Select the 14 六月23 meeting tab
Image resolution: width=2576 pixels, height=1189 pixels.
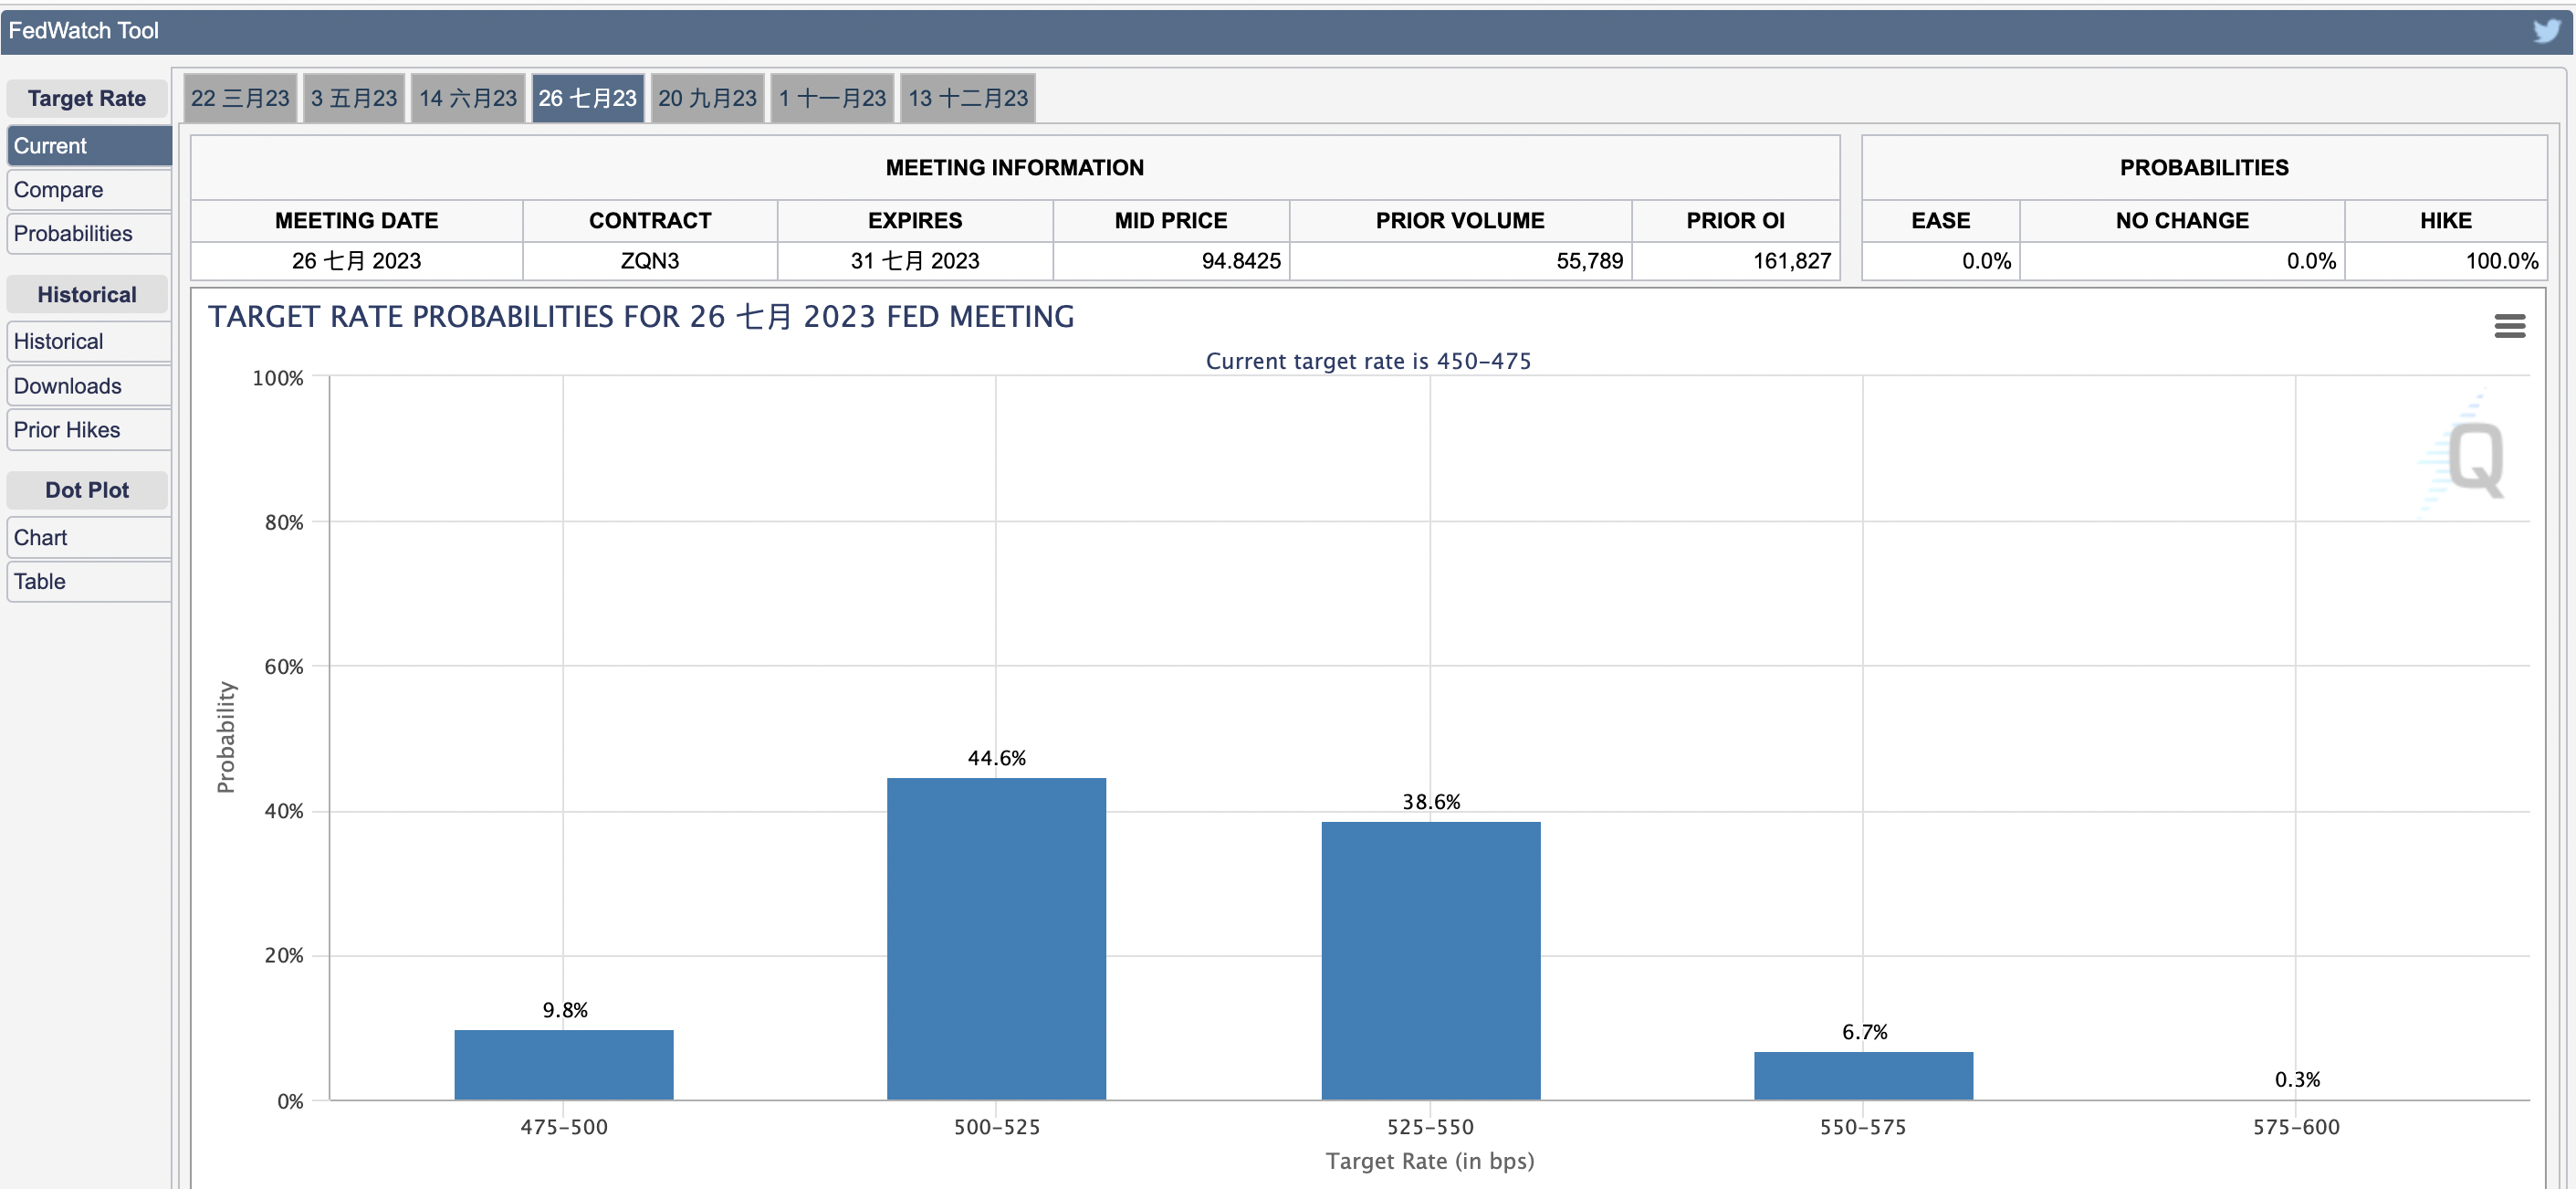point(468,98)
